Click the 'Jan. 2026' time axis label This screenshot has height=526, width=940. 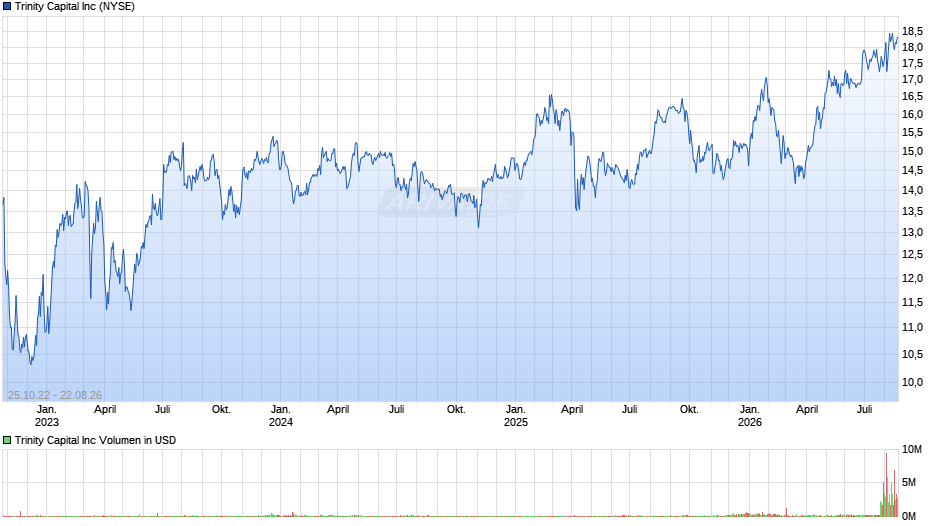tap(749, 416)
